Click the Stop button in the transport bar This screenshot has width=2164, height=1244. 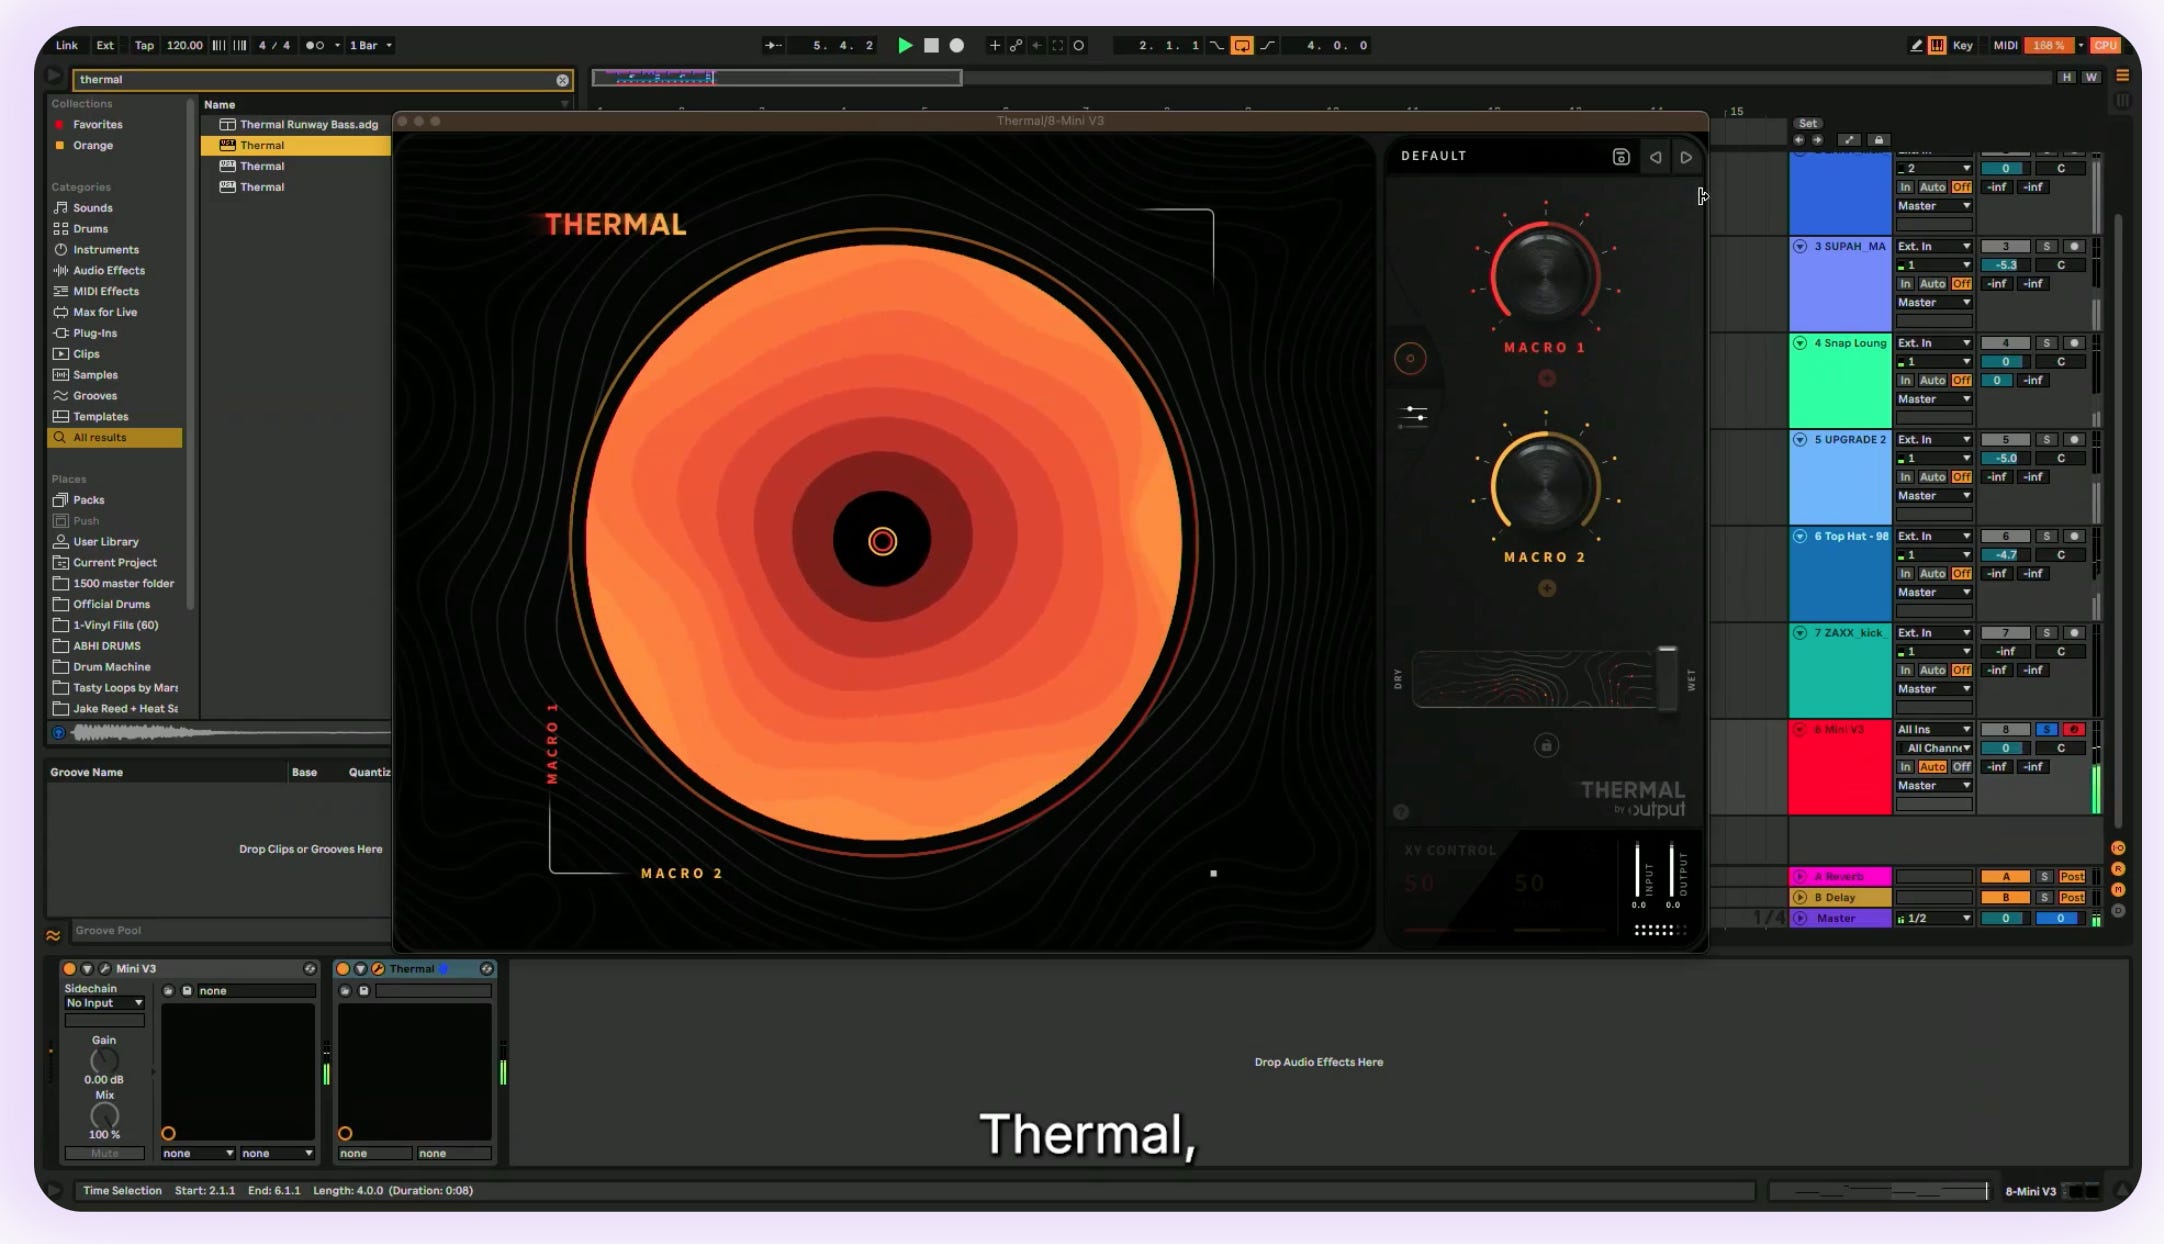[931, 45]
